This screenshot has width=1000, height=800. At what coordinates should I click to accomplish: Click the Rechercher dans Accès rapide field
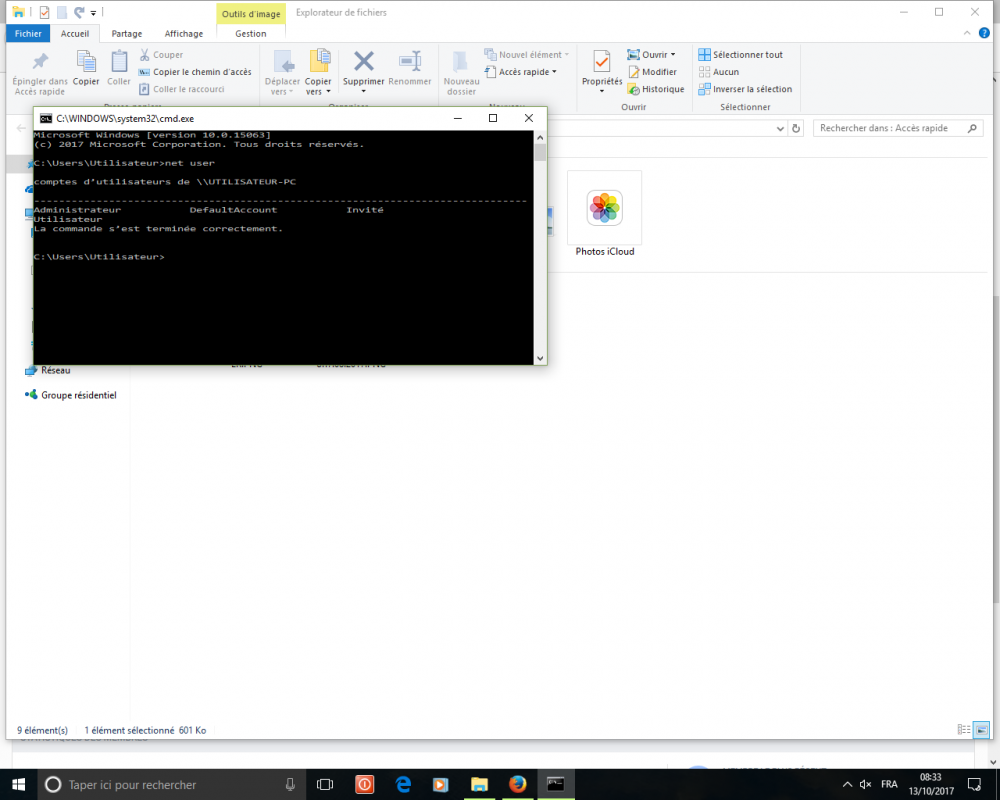(x=888, y=128)
